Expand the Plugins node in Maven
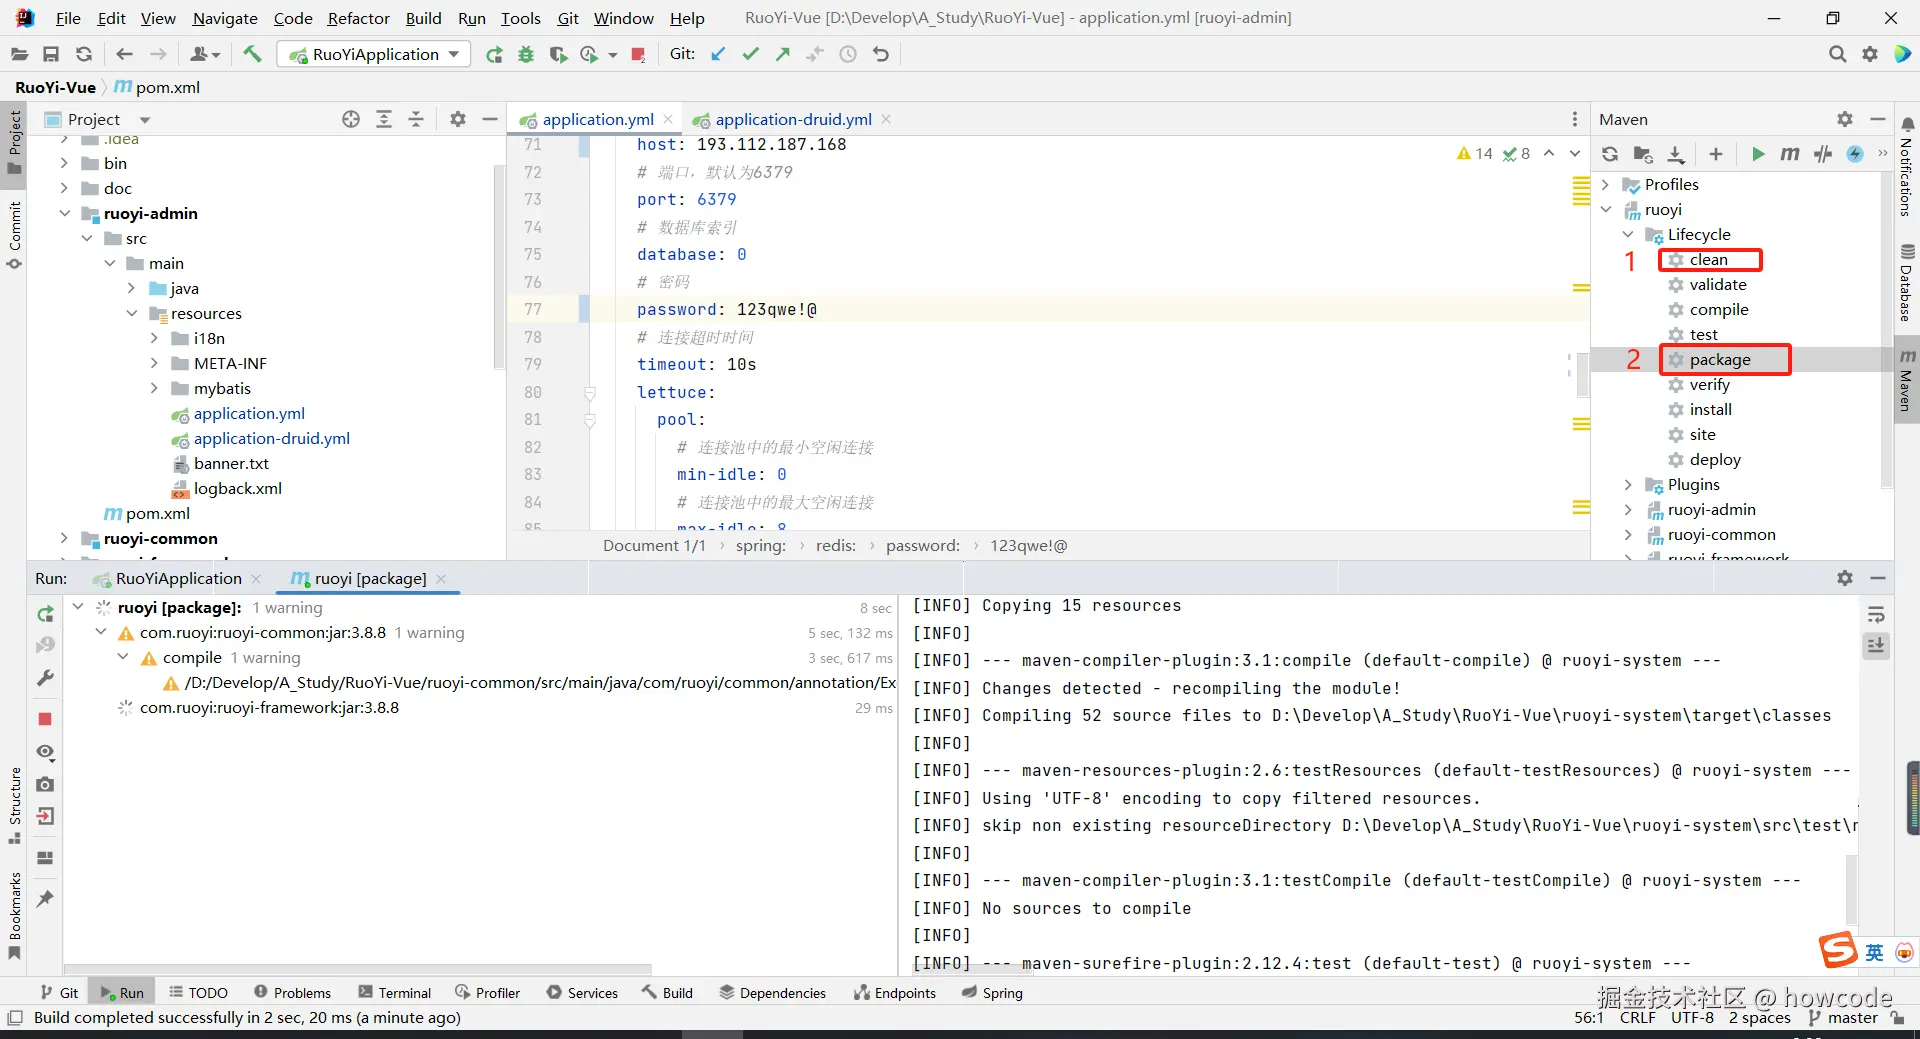Viewport: 1920px width, 1039px height. pos(1628,485)
